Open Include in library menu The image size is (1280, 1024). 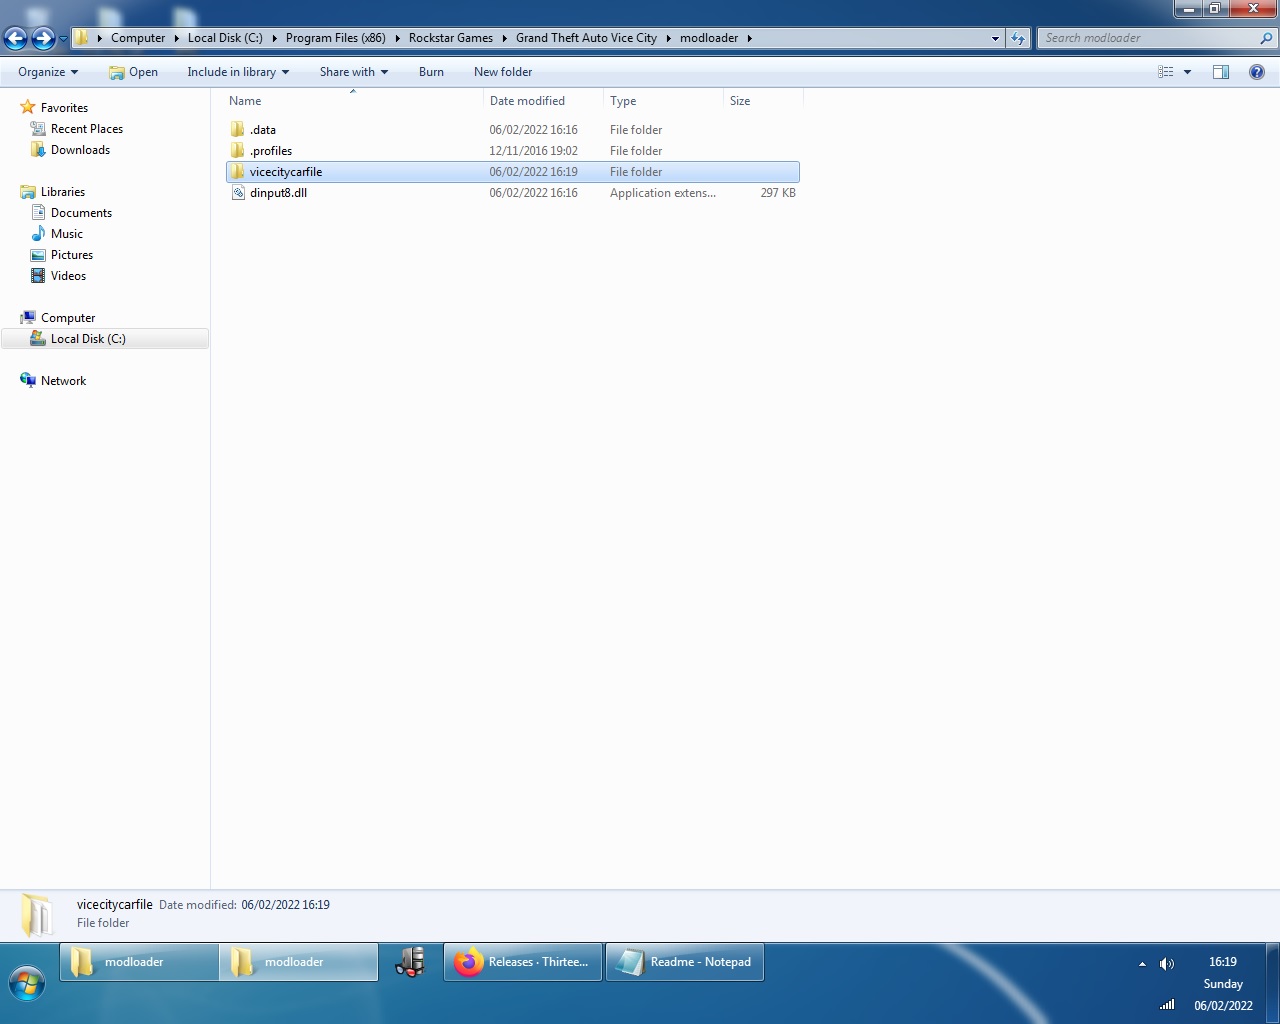point(238,72)
